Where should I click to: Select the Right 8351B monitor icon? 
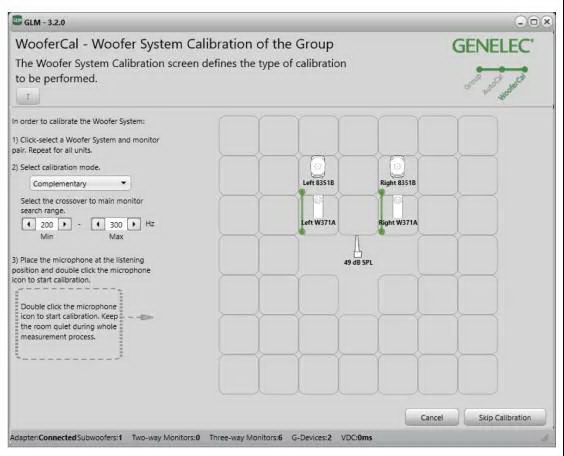coord(397,167)
